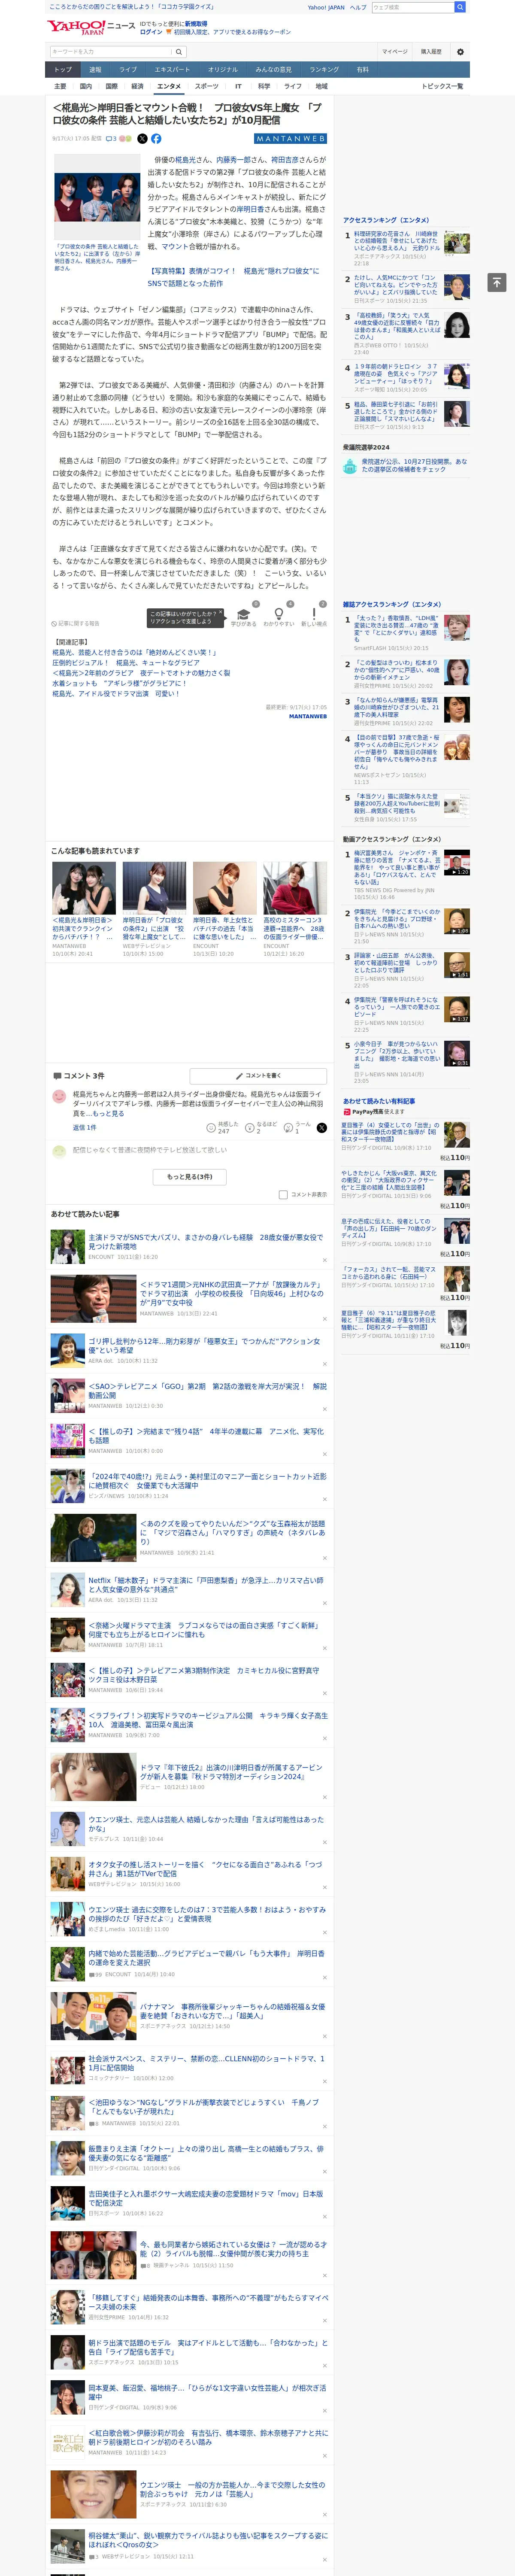The height and width of the screenshot is (2576, 515).
Task: Focus the ウェブ検索 input field
Action: (x=413, y=7)
